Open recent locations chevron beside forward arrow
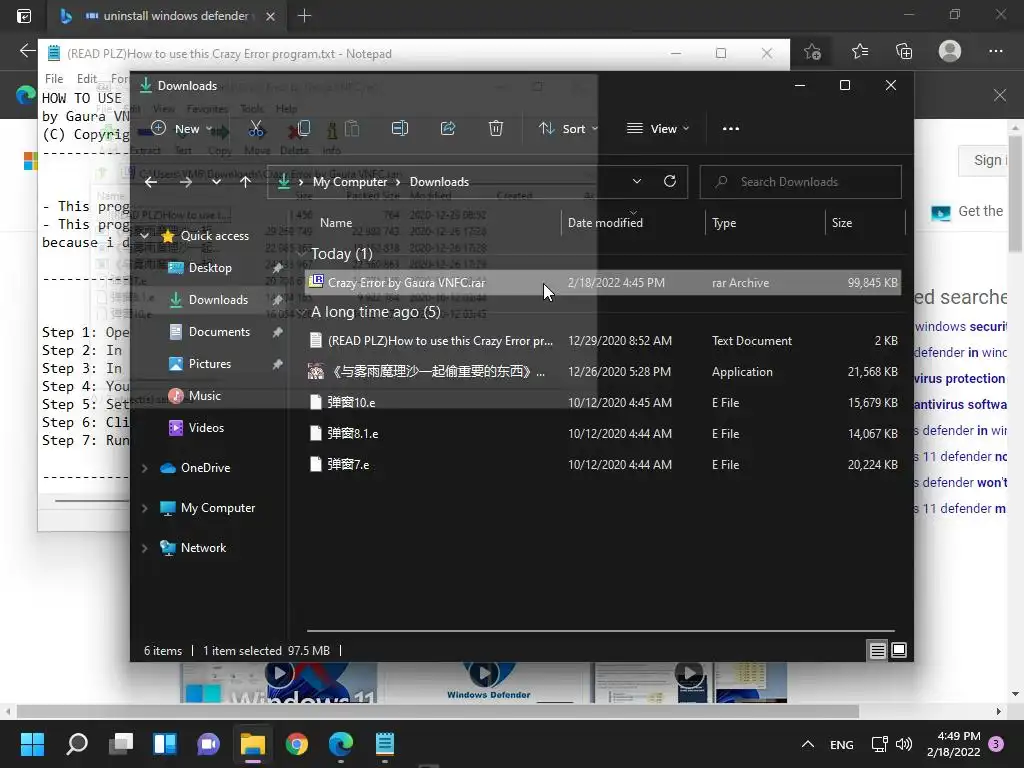The width and height of the screenshot is (1024, 768). pyautogui.click(x=216, y=182)
